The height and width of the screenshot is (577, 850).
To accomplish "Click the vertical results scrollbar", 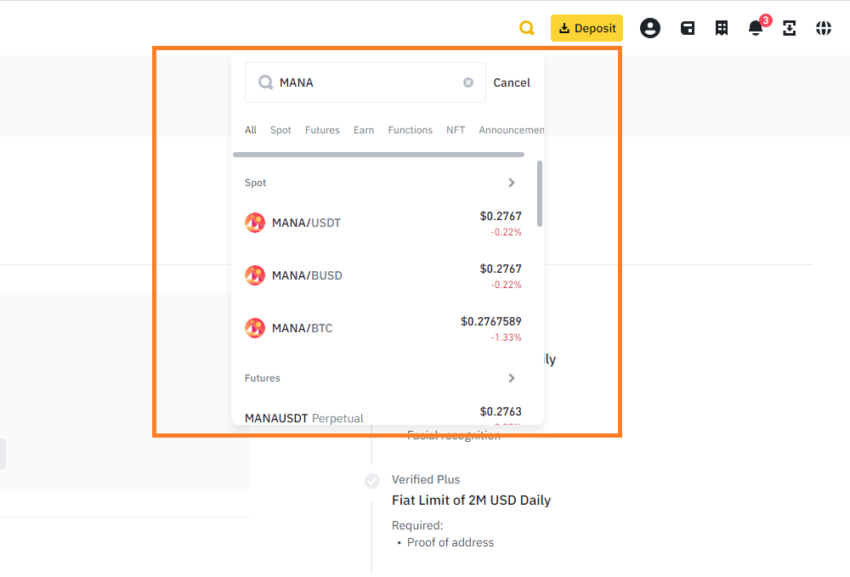I will click(539, 194).
